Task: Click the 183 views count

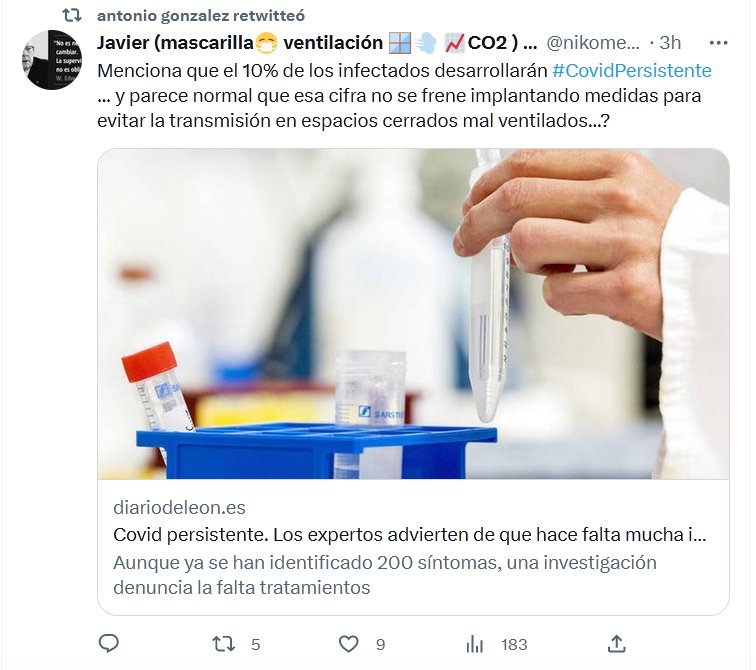Action: point(514,644)
